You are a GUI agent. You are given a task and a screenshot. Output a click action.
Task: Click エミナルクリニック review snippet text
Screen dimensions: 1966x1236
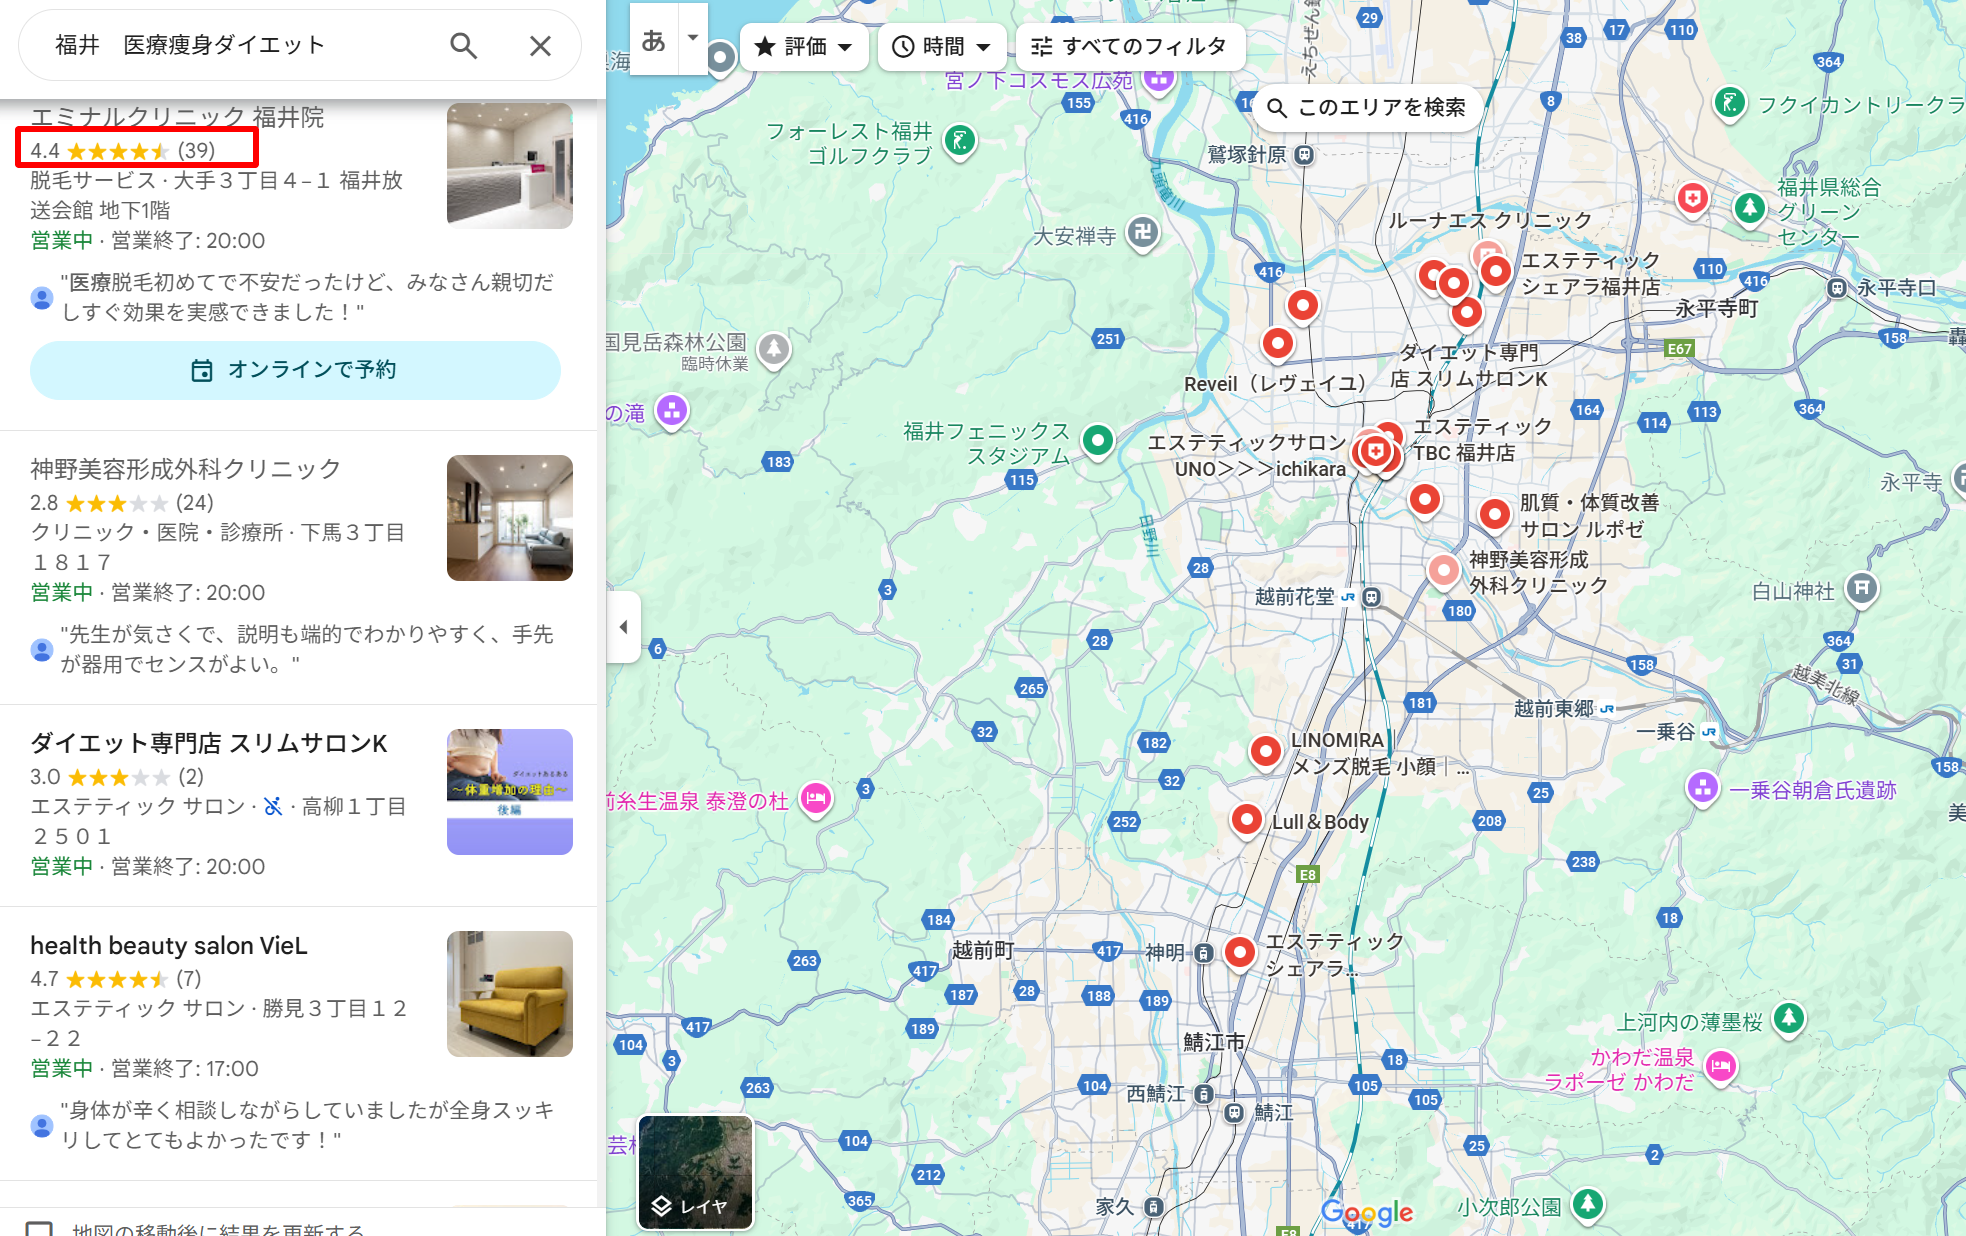[307, 297]
